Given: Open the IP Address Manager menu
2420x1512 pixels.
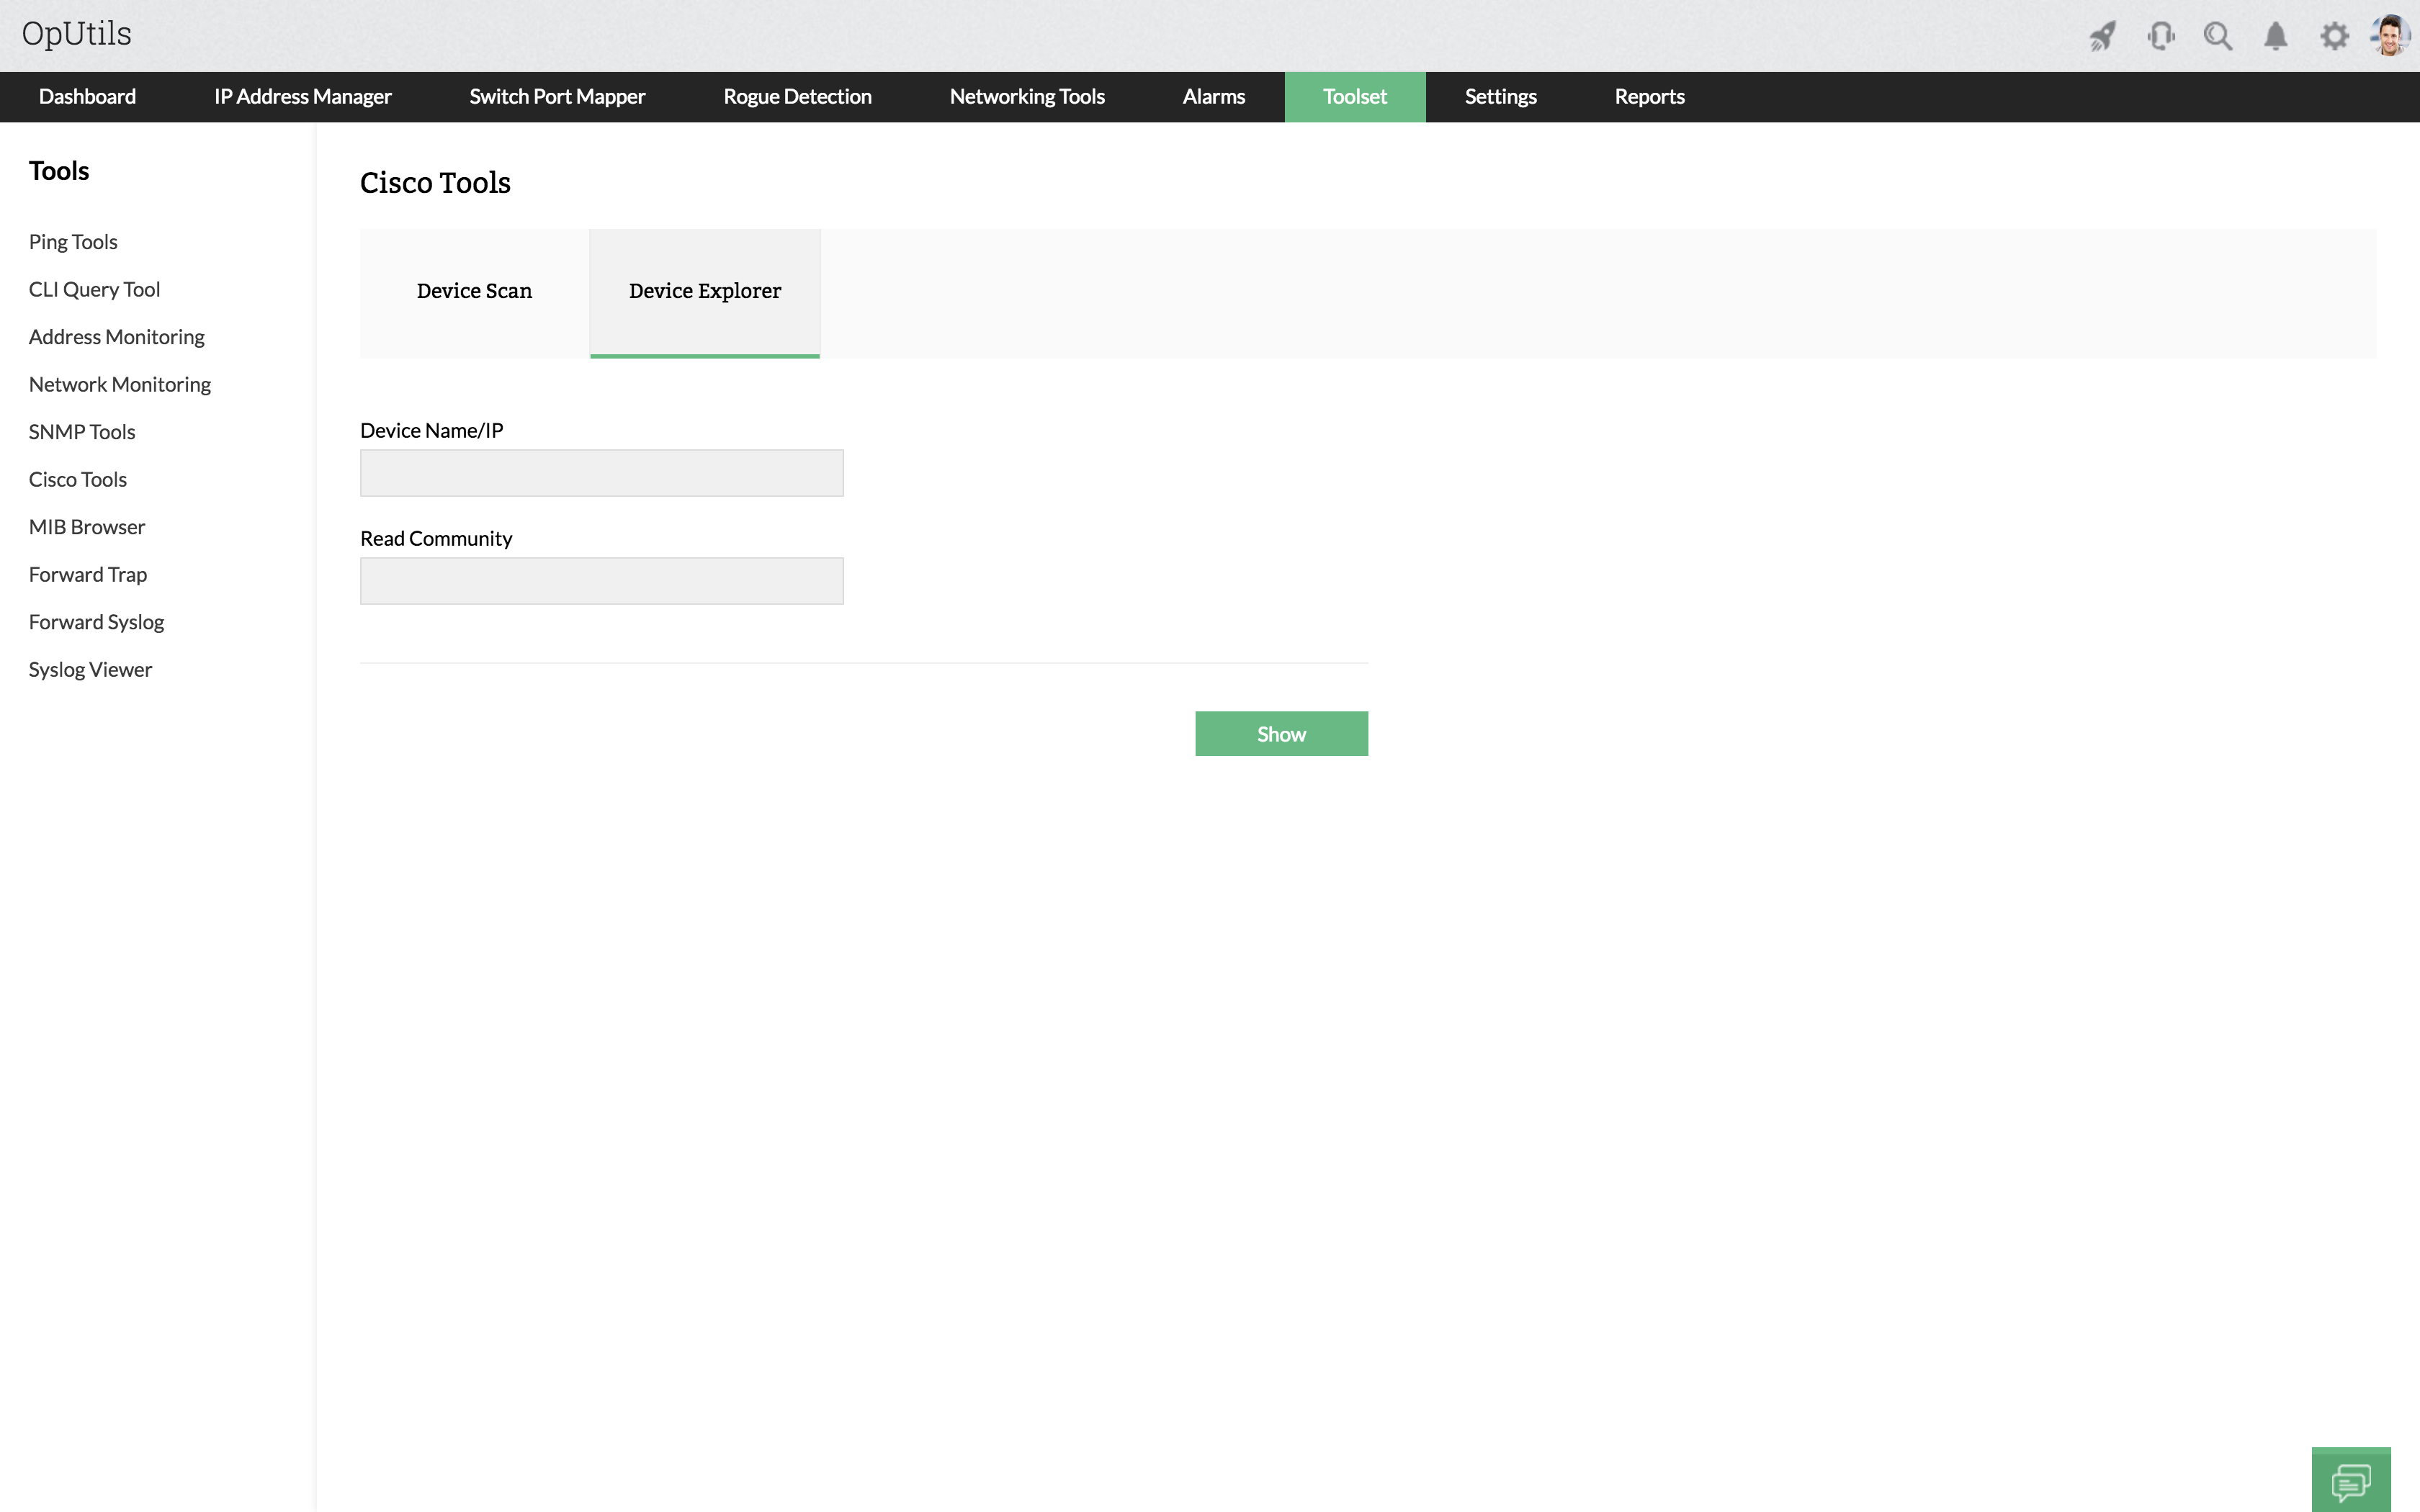Looking at the screenshot, I should pos(302,97).
